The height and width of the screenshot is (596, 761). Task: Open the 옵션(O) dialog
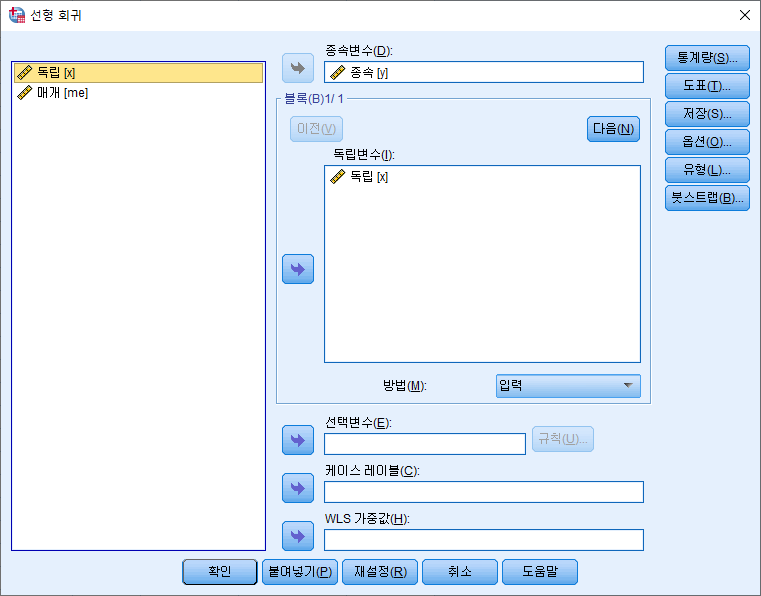[x=707, y=142]
